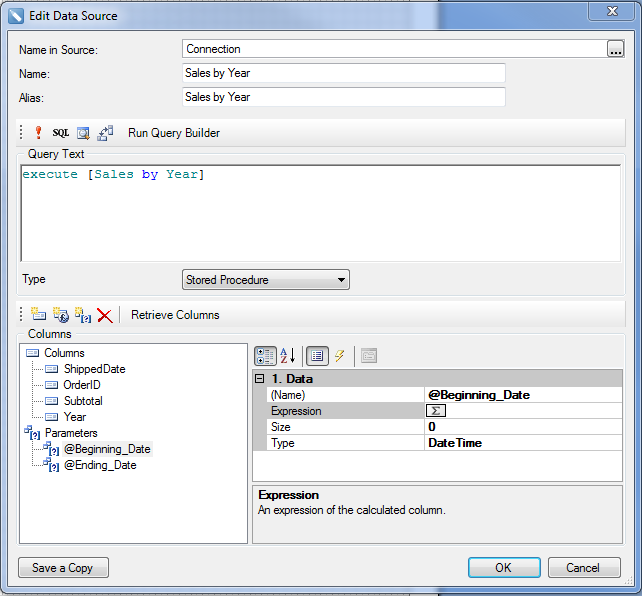
Task: Click inside the Query Text editor
Action: click(321, 213)
